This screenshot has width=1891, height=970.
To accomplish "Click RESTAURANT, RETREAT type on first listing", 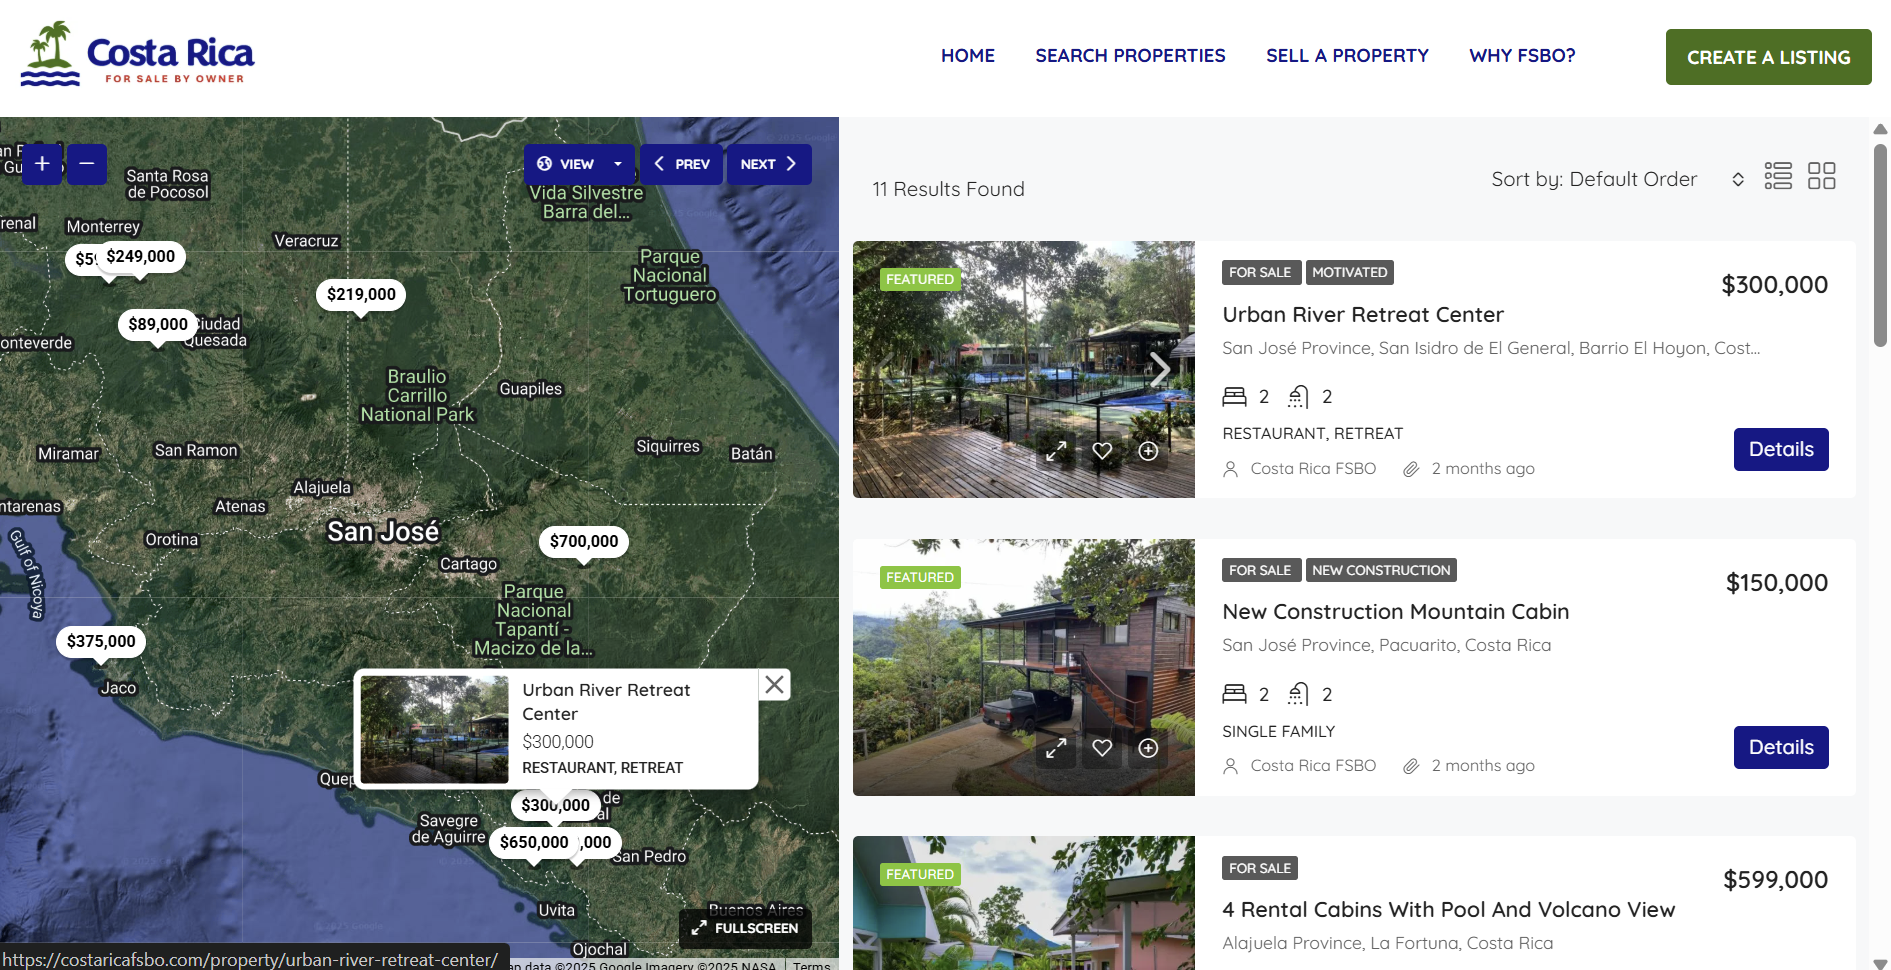I will [x=1312, y=433].
